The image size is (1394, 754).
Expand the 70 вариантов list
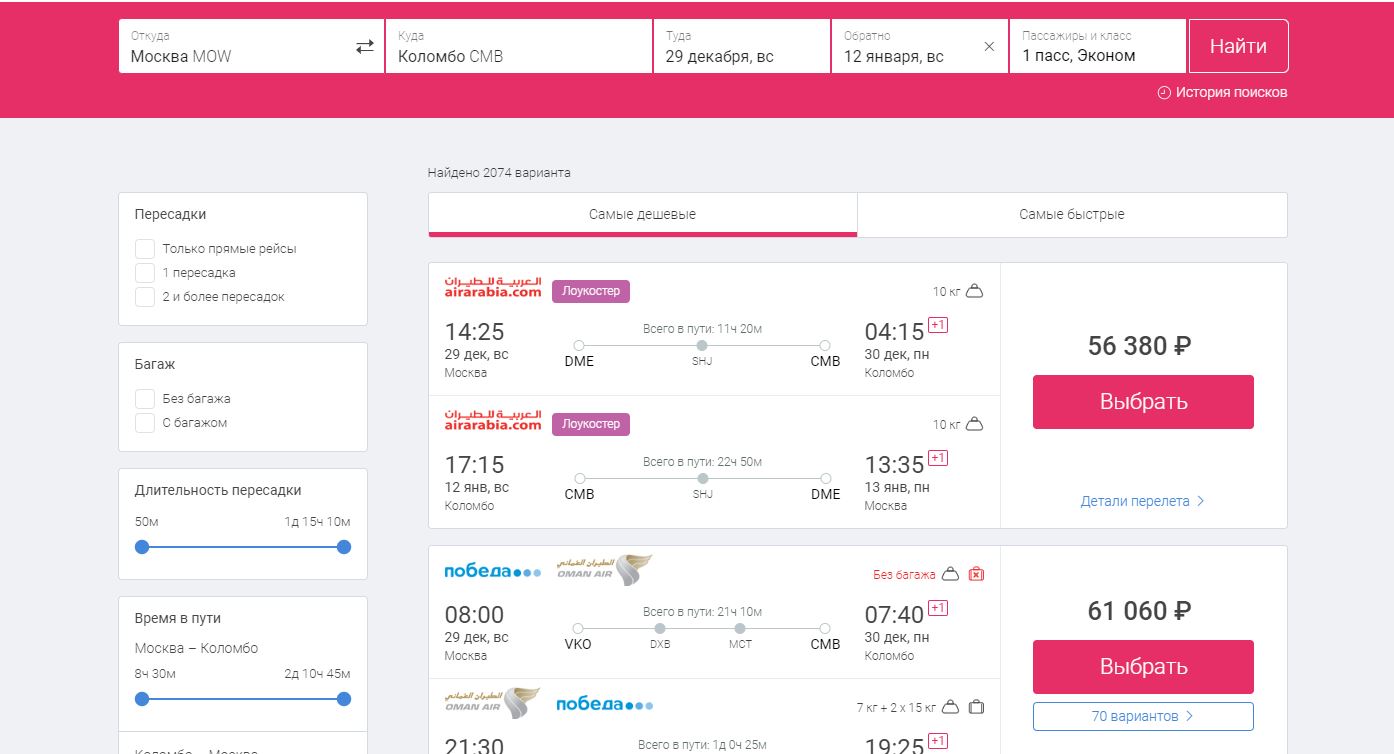[1143, 716]
